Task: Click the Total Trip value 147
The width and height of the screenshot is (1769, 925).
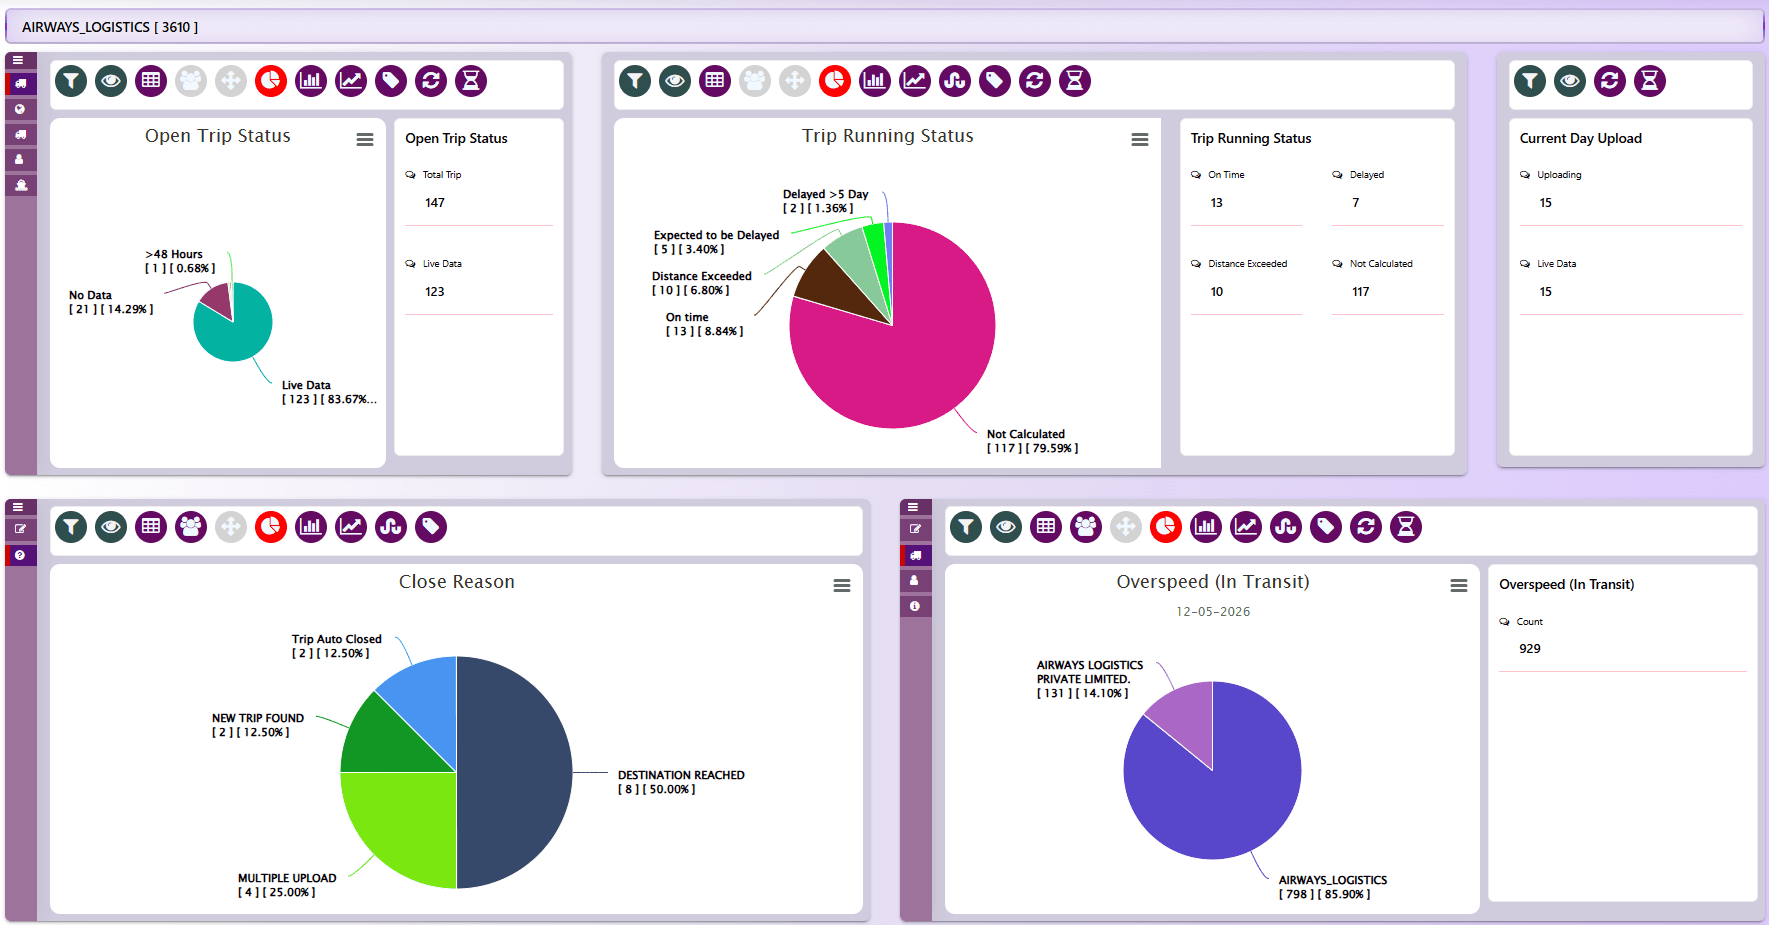Action: 435,203
